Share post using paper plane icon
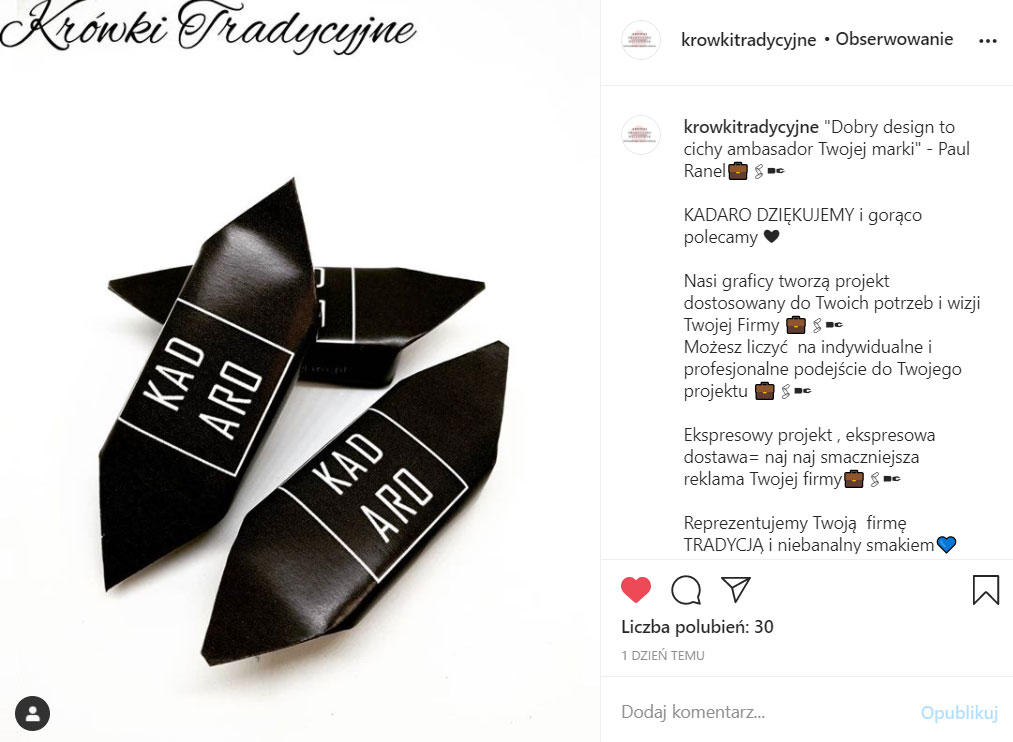 736,589
